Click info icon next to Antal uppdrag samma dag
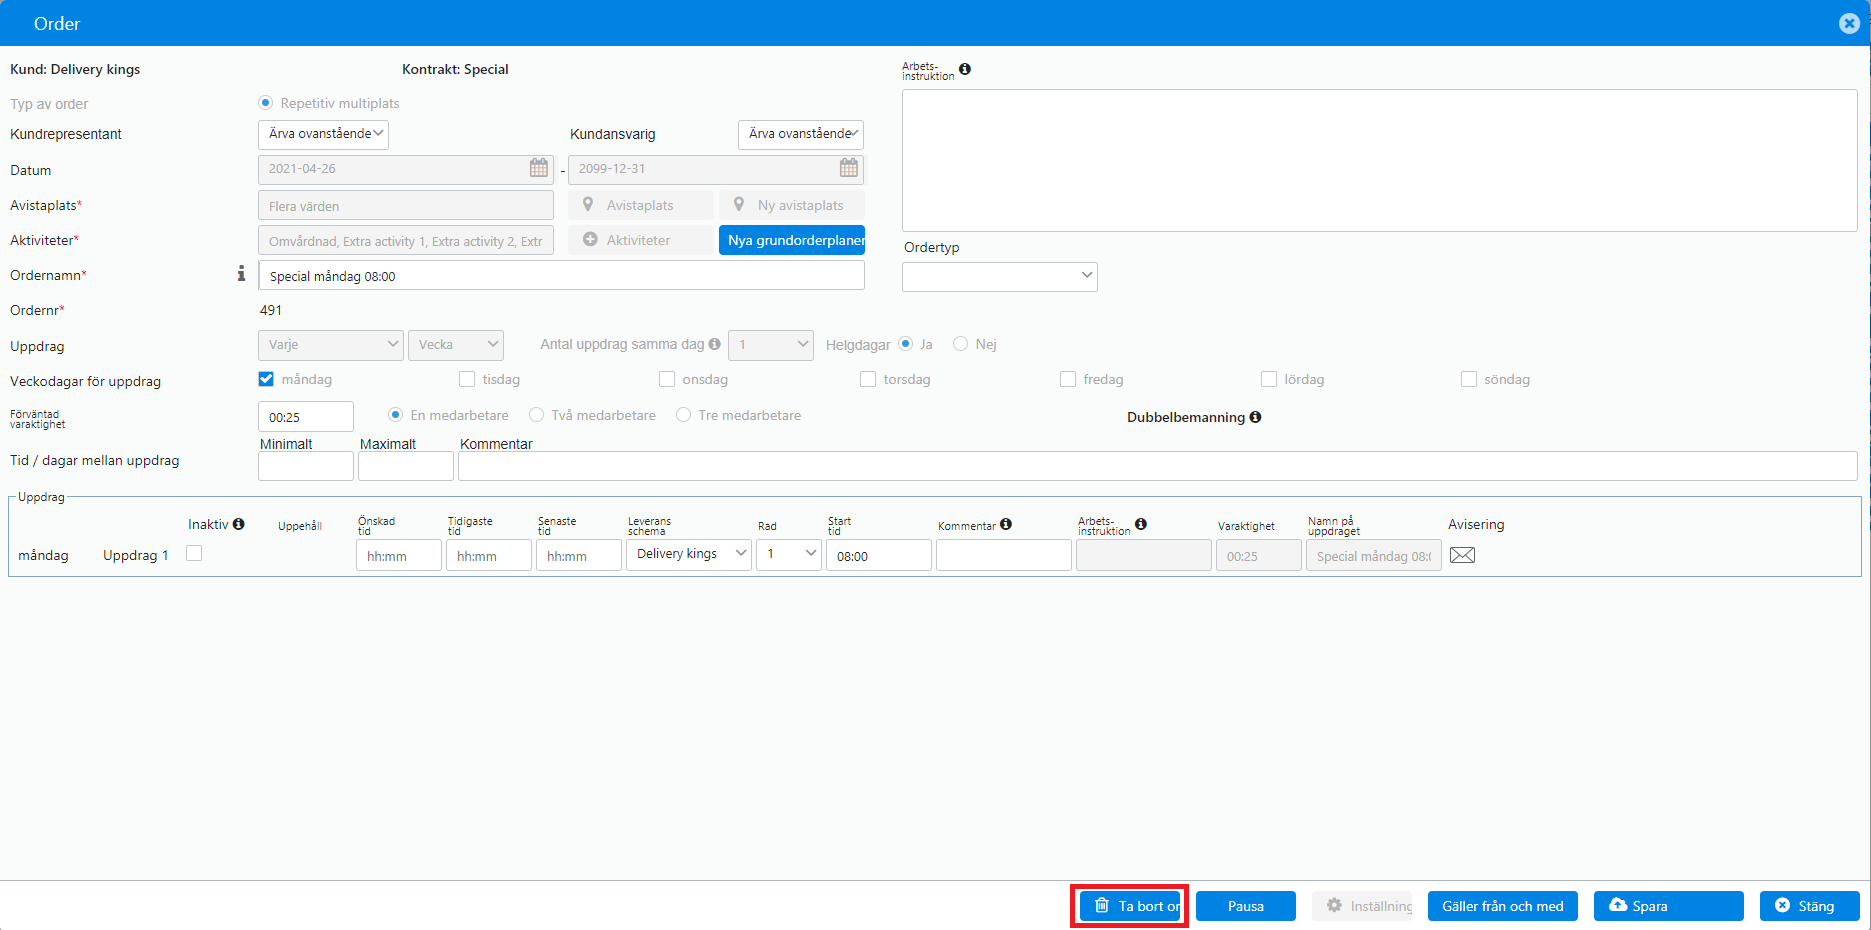Screen dimensions: 1871x930 tap(714, 344)
